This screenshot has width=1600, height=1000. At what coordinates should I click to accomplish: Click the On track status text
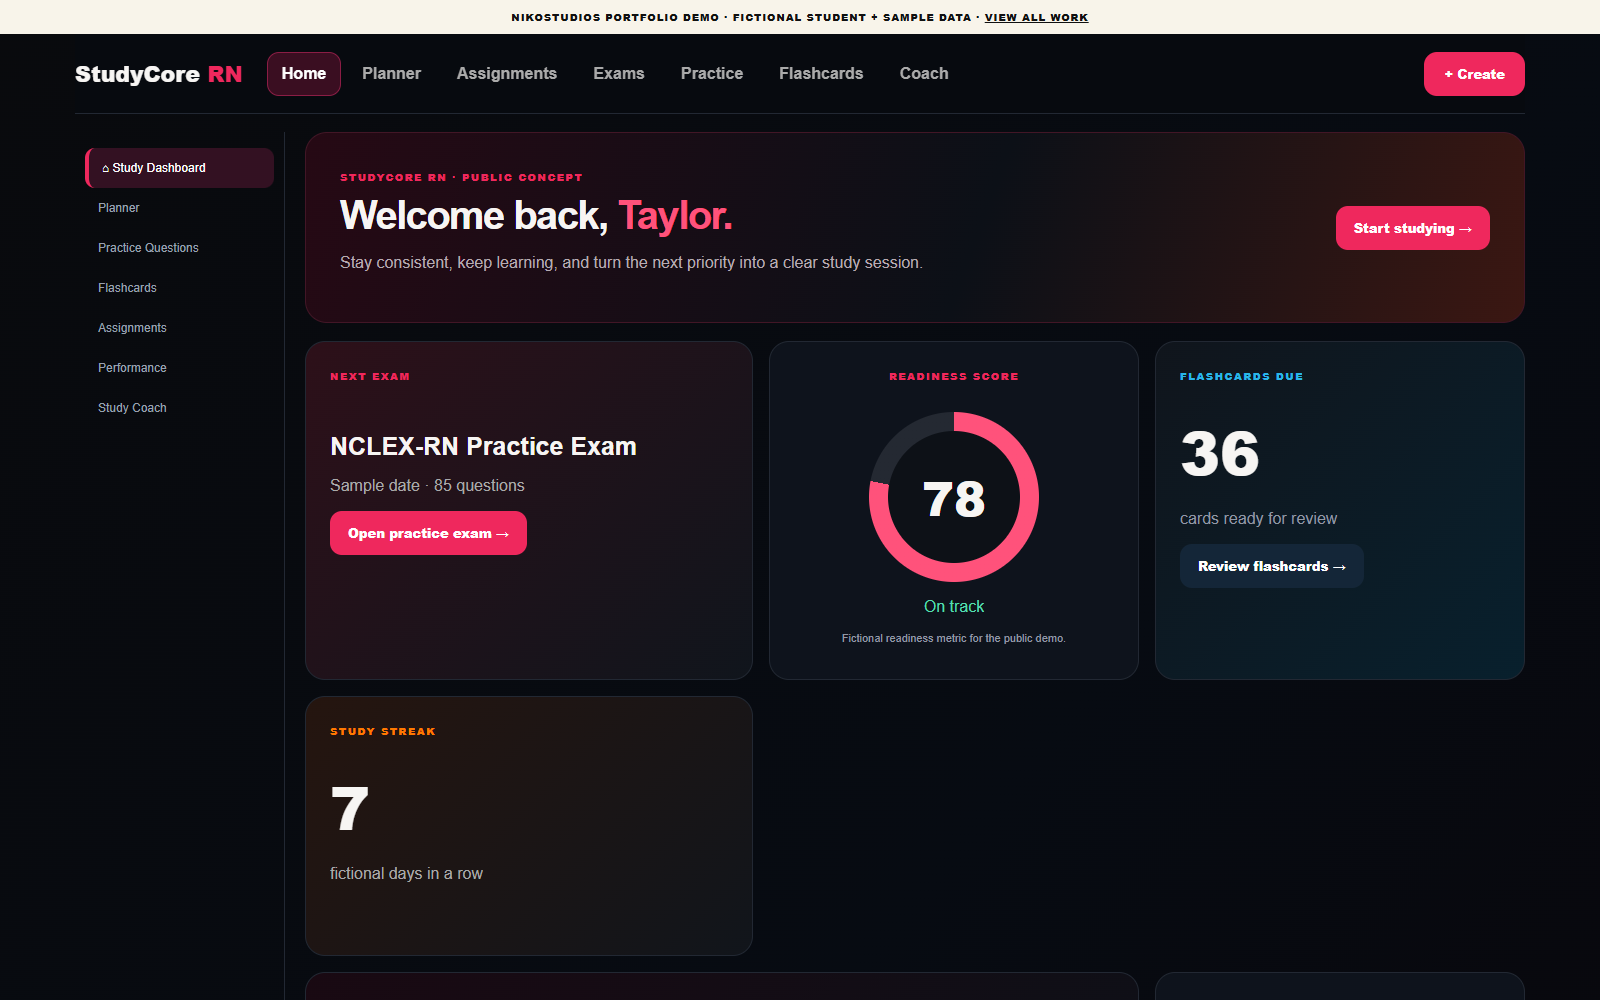tap(954, 606)
